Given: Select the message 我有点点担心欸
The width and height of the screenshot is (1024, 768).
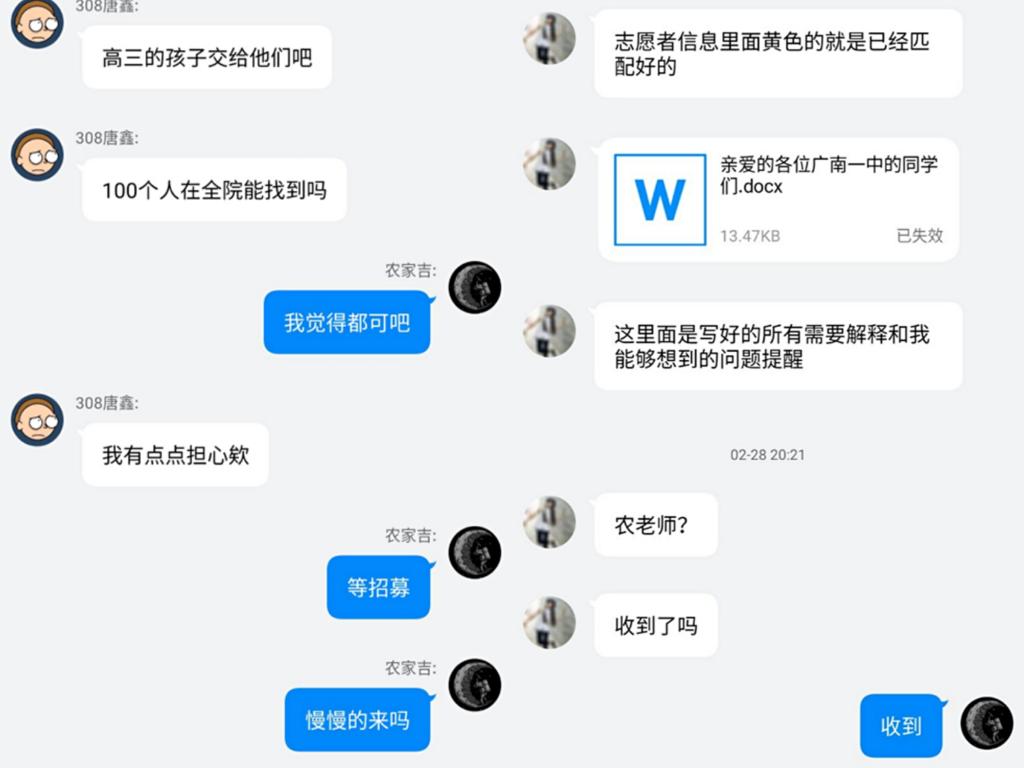Looking at the screenshot, I should (x=175, y=455).
